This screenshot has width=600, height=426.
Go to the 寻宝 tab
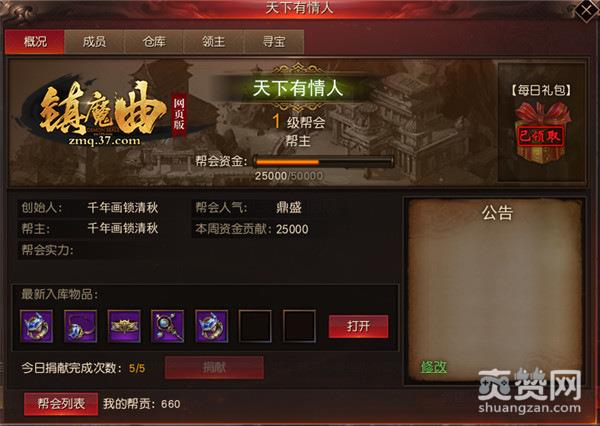[274, 42]
